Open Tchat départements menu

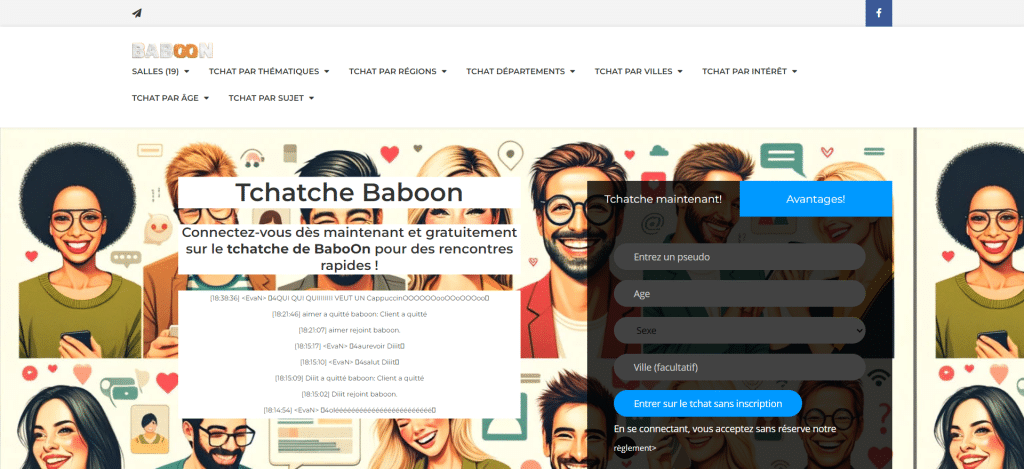(x=520, y=71)
